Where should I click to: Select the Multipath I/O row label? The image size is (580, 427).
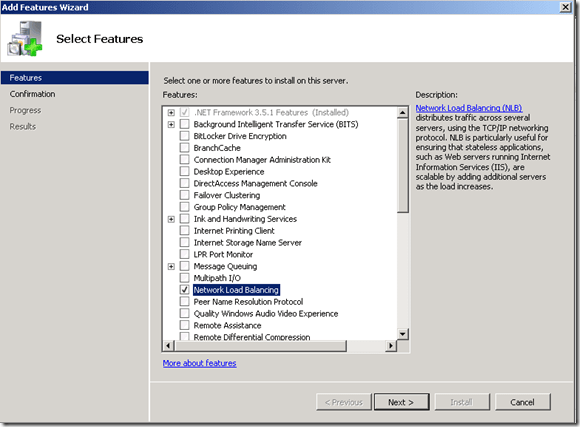(217, 278)
